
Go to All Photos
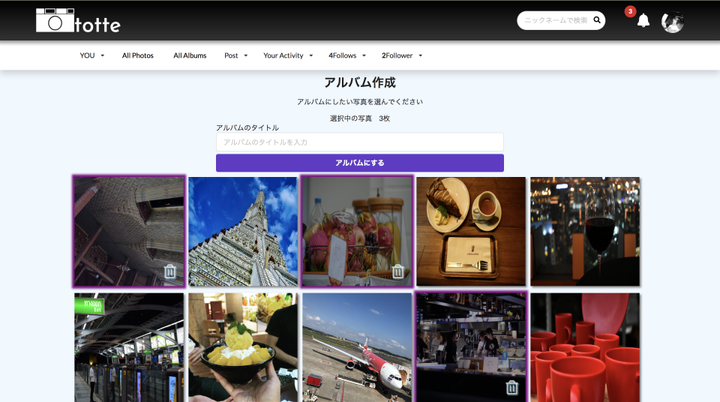pyautogui.click(x=138, y=56)
